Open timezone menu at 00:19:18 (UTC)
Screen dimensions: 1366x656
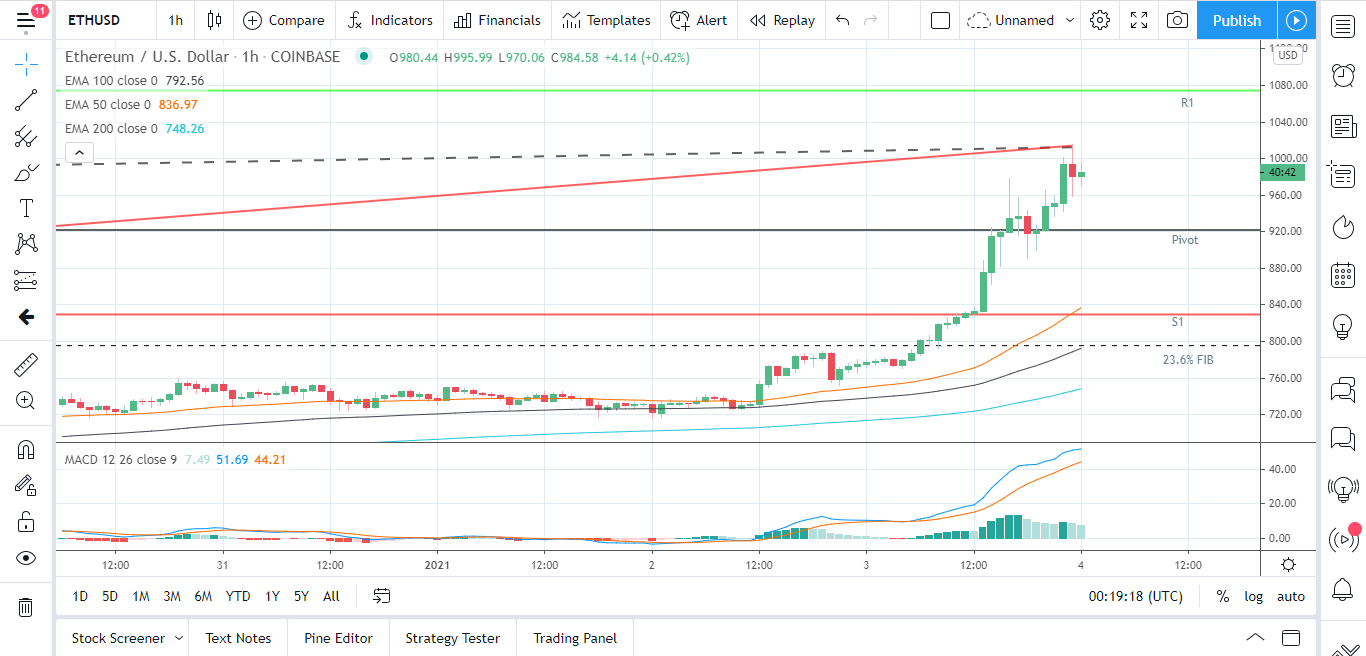(1135, 596)
